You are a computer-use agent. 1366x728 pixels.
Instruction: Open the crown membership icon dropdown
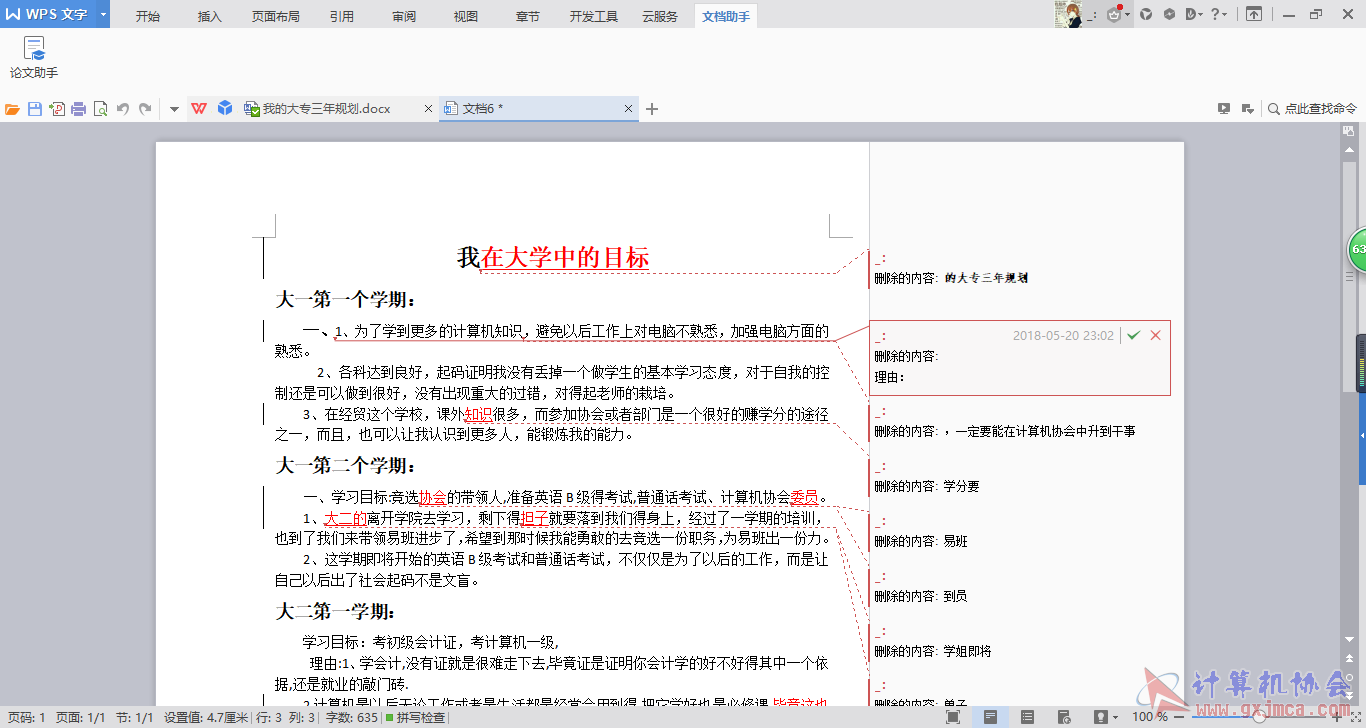click(1117, 14)
